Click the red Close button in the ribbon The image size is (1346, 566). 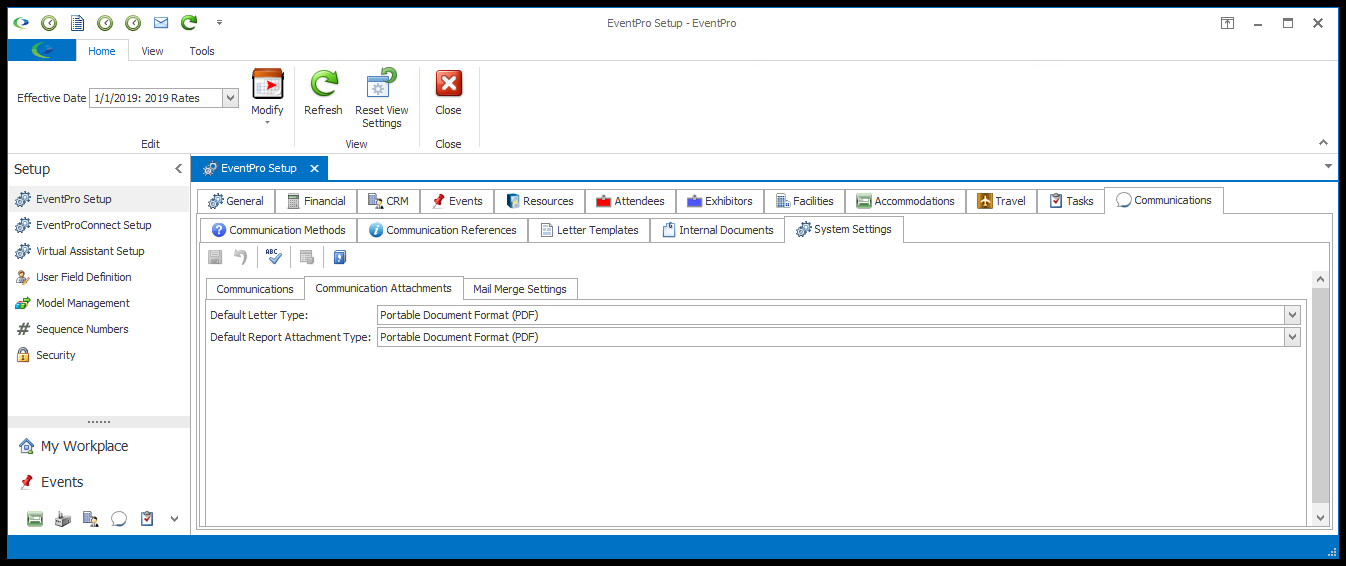(x=448, y=93)
